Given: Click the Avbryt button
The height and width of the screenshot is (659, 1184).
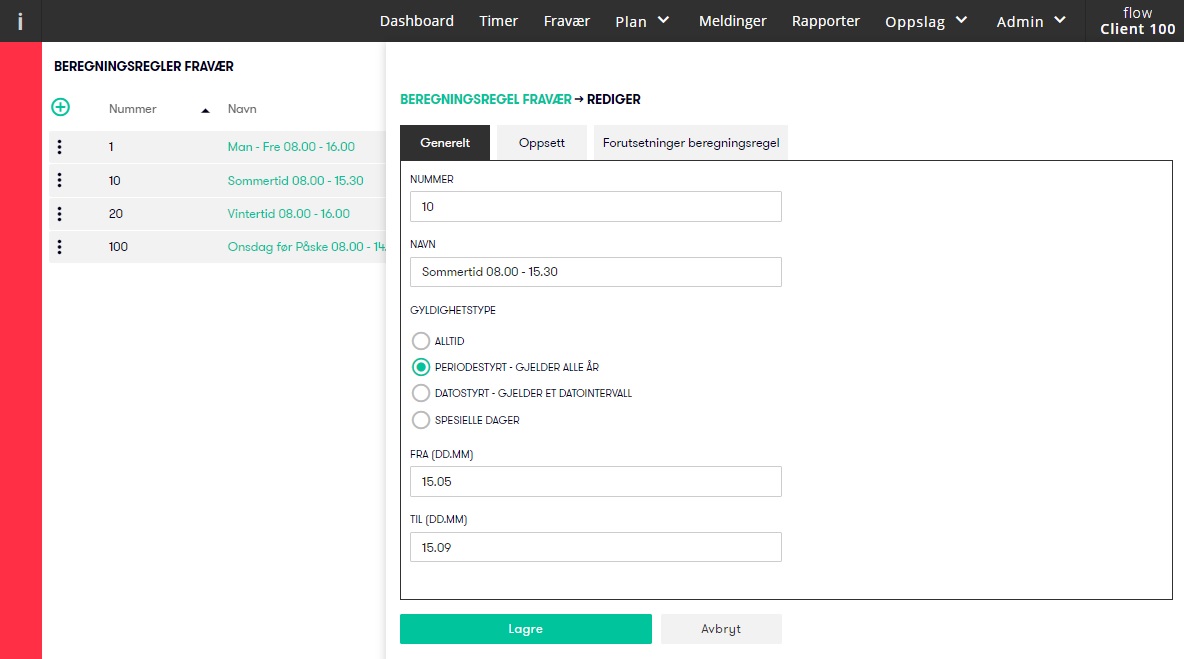Looking at the screenshot, I should pos(721,629).
